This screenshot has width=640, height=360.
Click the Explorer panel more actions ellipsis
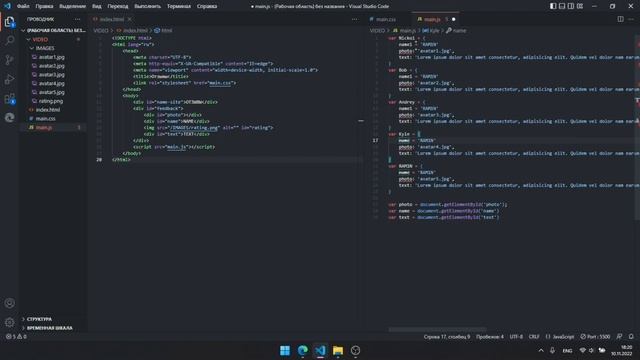78,19
